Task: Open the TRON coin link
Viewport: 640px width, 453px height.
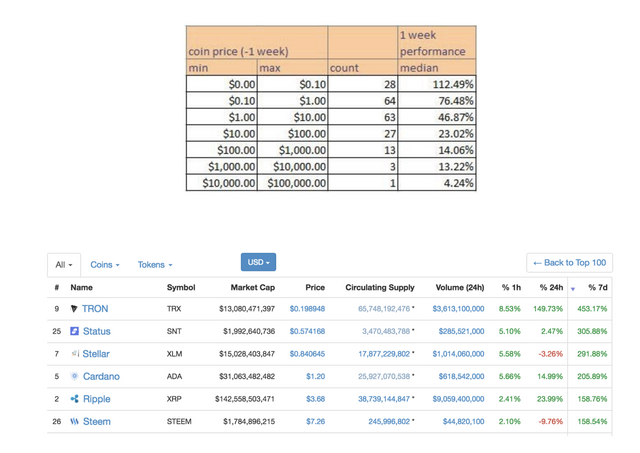Action: click(95, 309)
